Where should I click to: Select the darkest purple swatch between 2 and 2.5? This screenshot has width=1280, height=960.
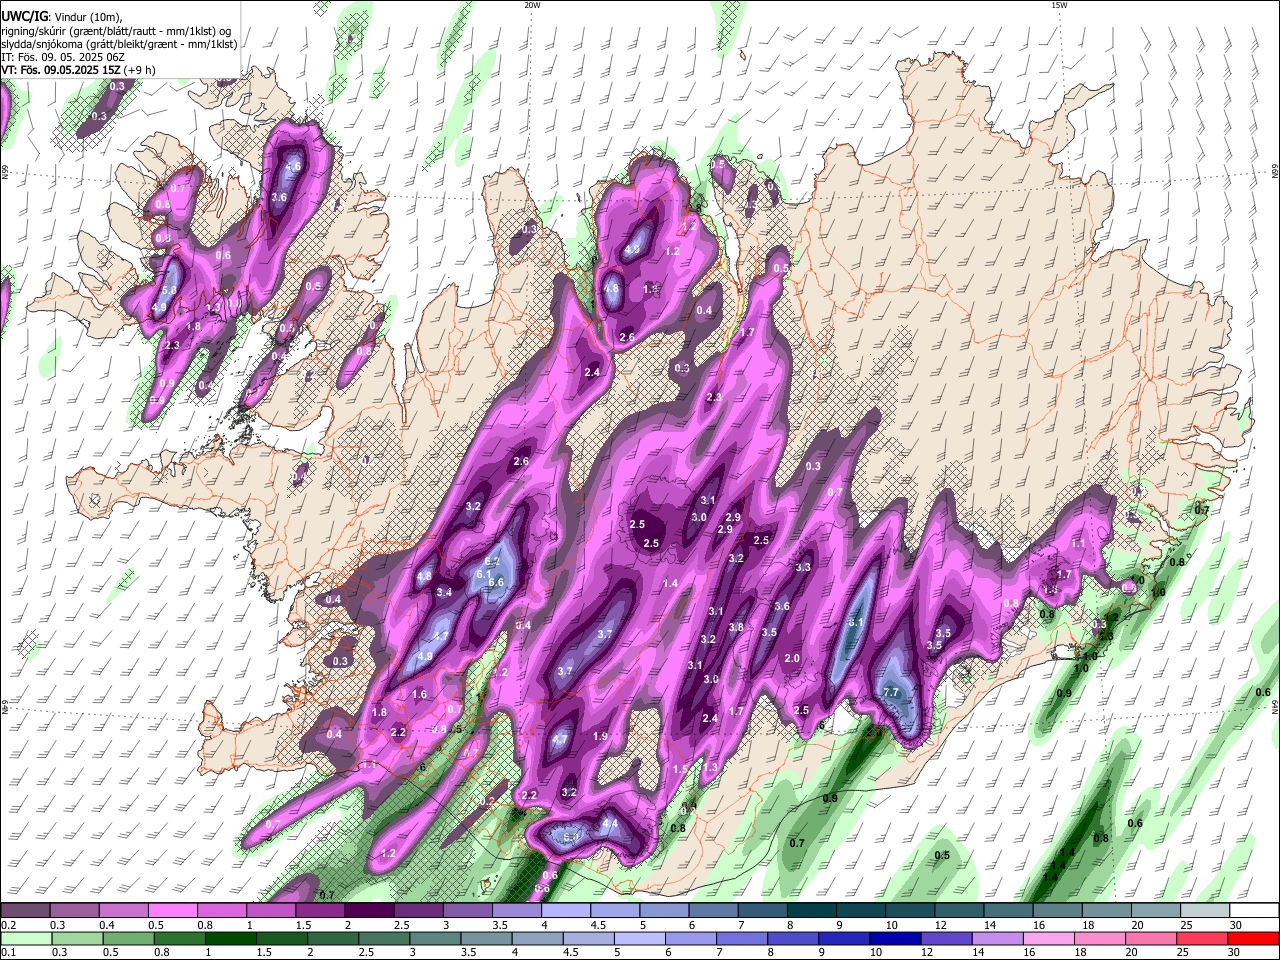368,910
